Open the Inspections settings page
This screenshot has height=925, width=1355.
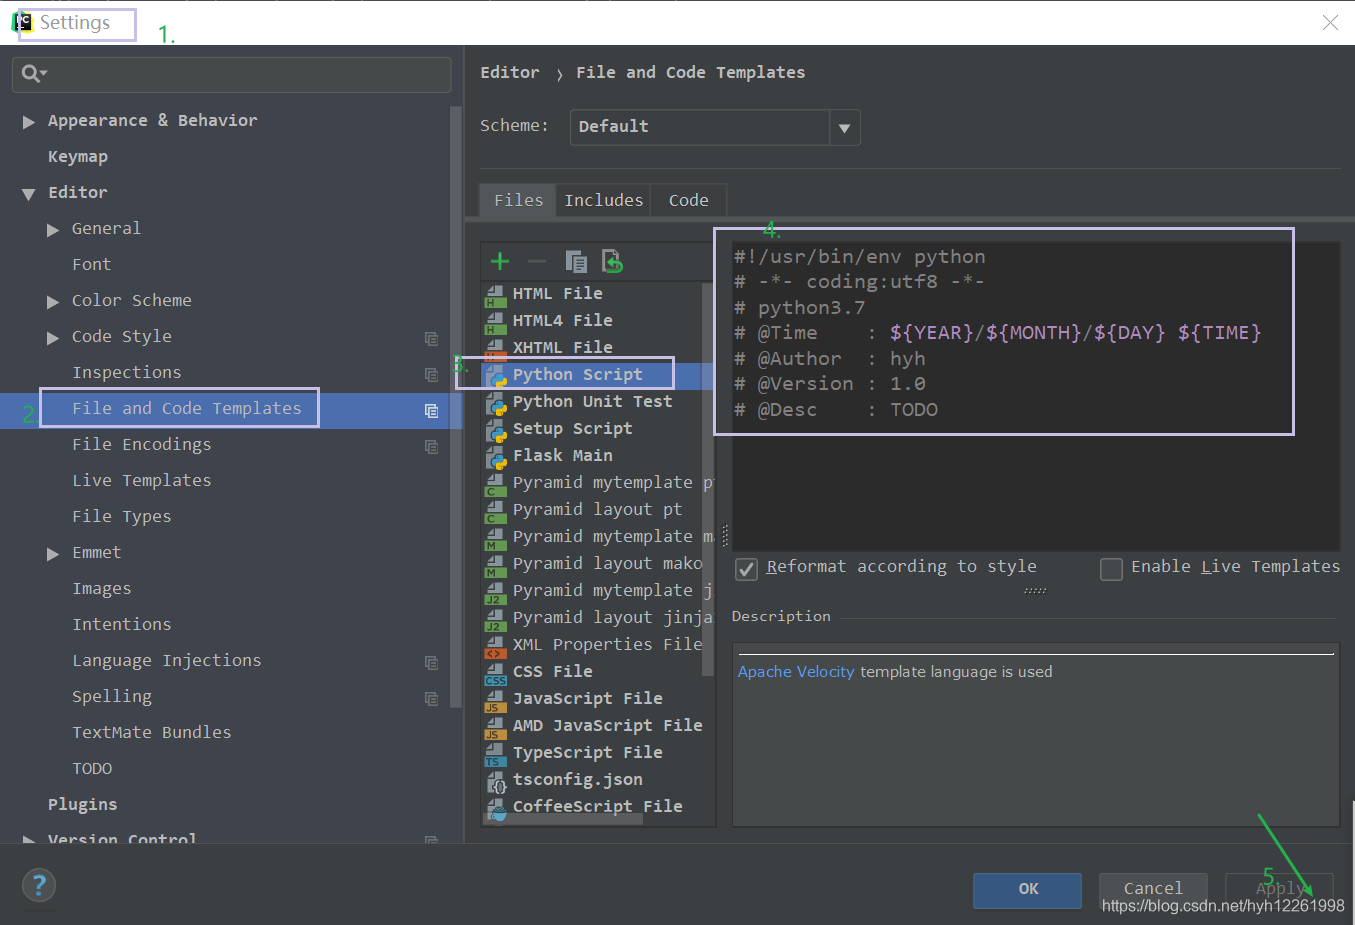[127, 372]
